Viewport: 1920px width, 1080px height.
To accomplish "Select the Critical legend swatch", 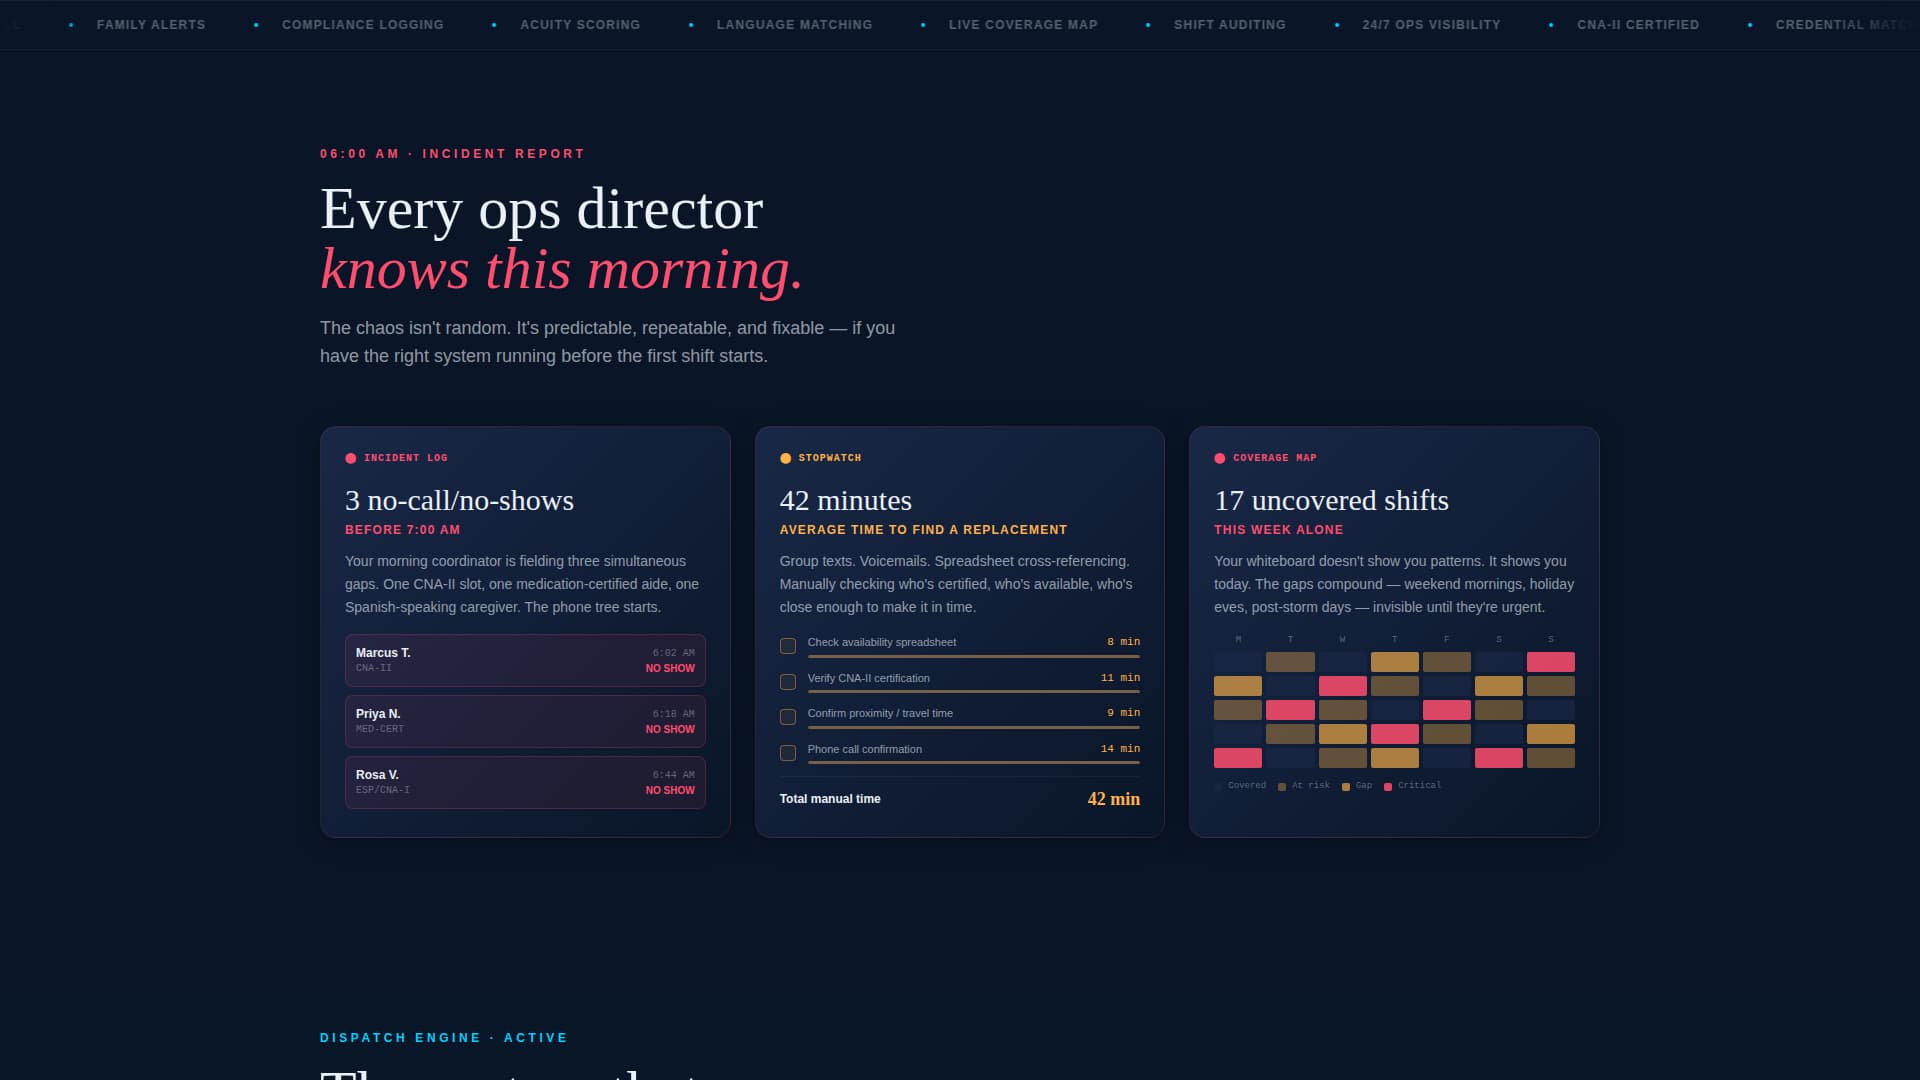I will tap(1388, 787).
